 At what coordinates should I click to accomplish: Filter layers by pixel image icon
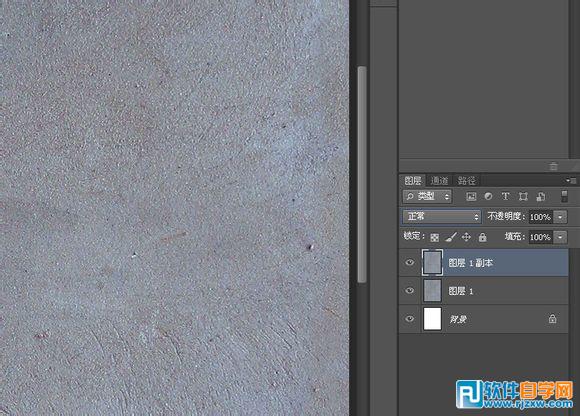[471, 196]
